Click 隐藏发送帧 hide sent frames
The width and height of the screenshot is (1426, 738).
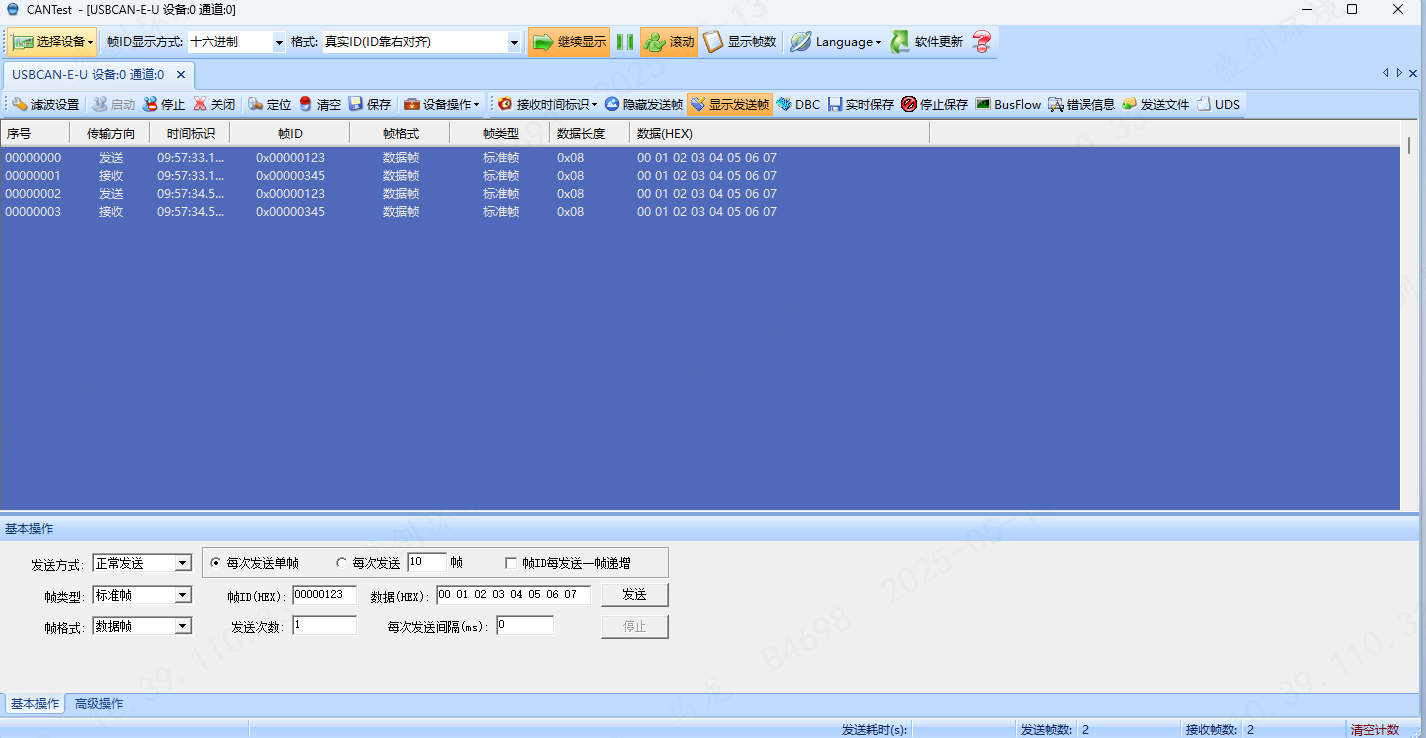[644, 104]
